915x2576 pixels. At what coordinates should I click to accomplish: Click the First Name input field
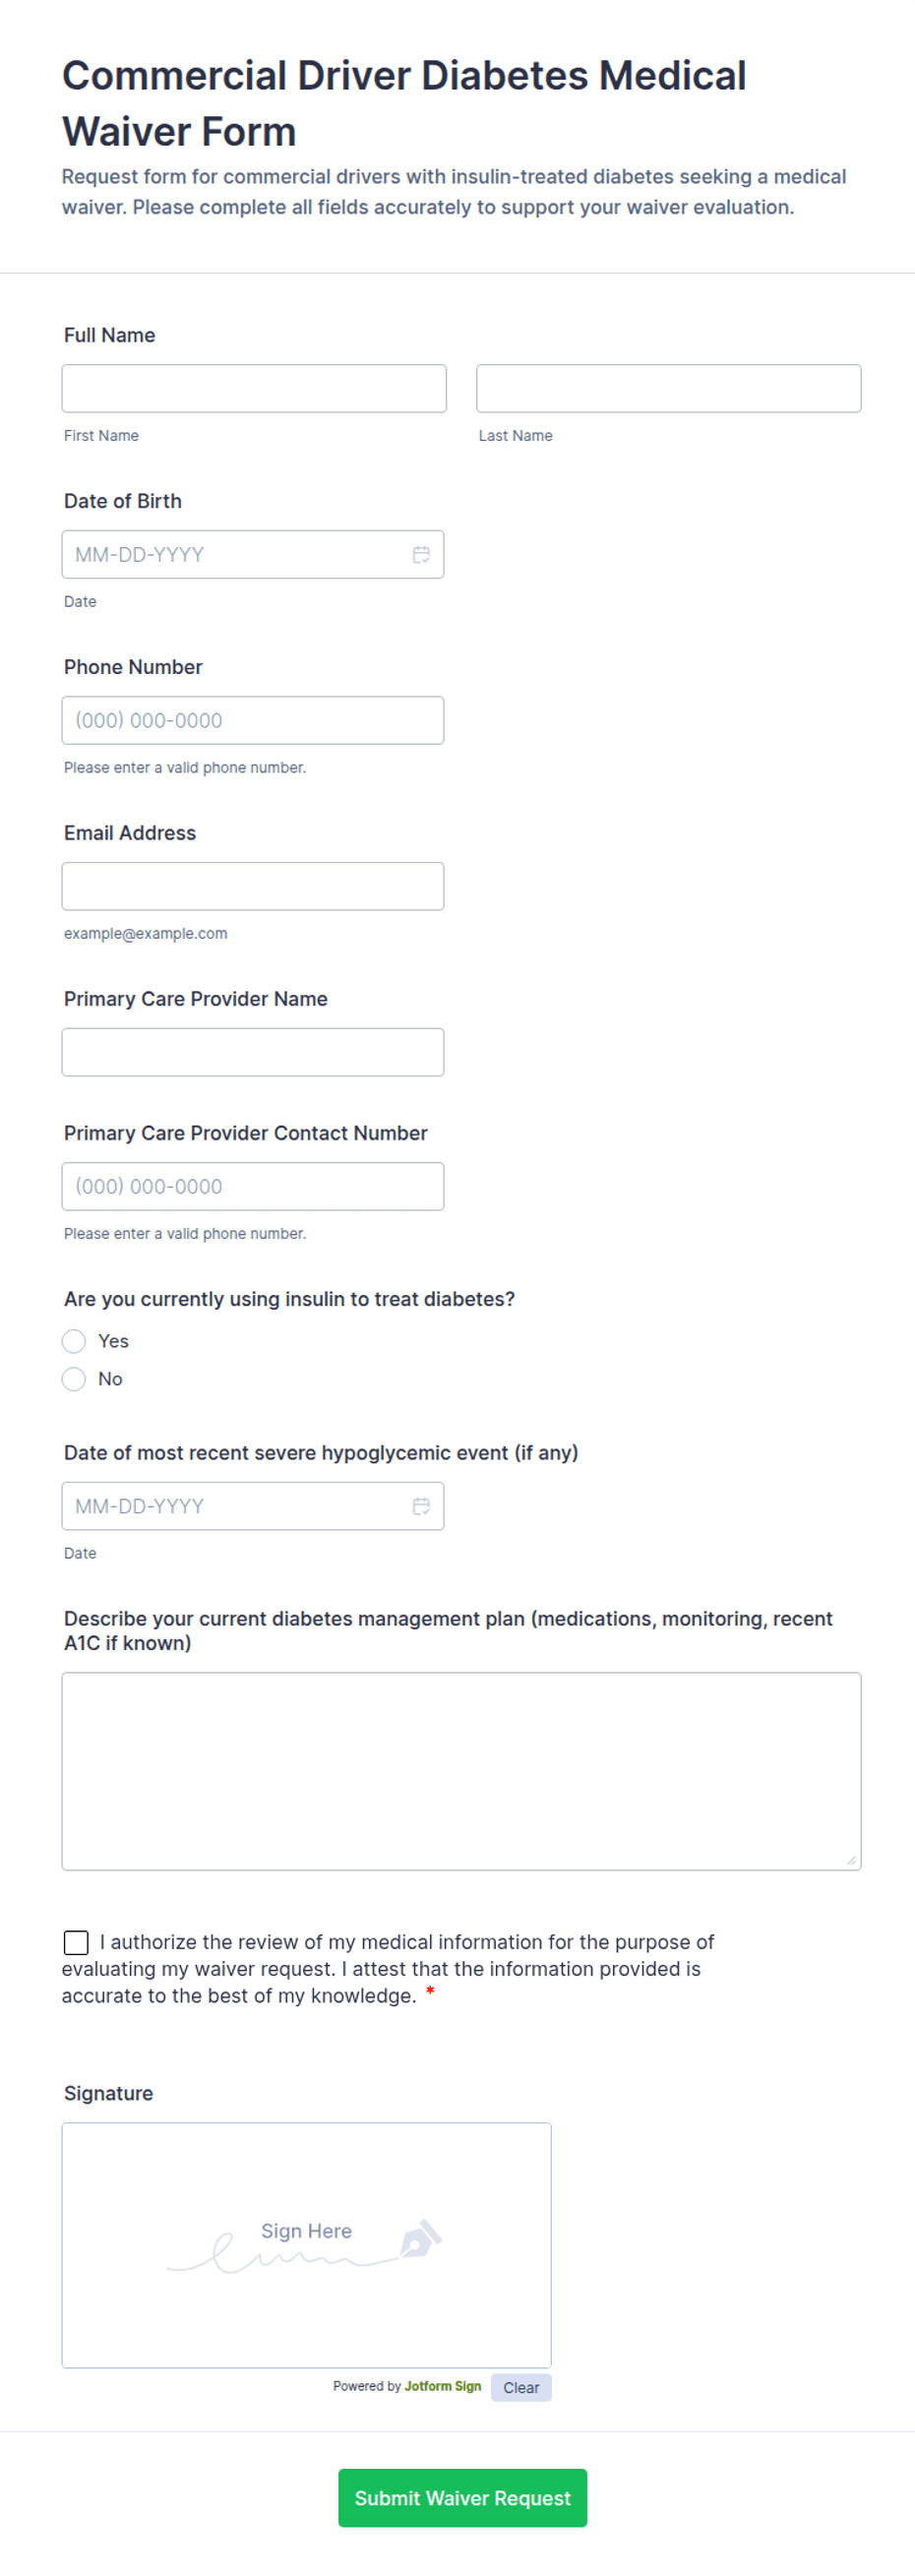pyautogui.click(x=254, y=388)
